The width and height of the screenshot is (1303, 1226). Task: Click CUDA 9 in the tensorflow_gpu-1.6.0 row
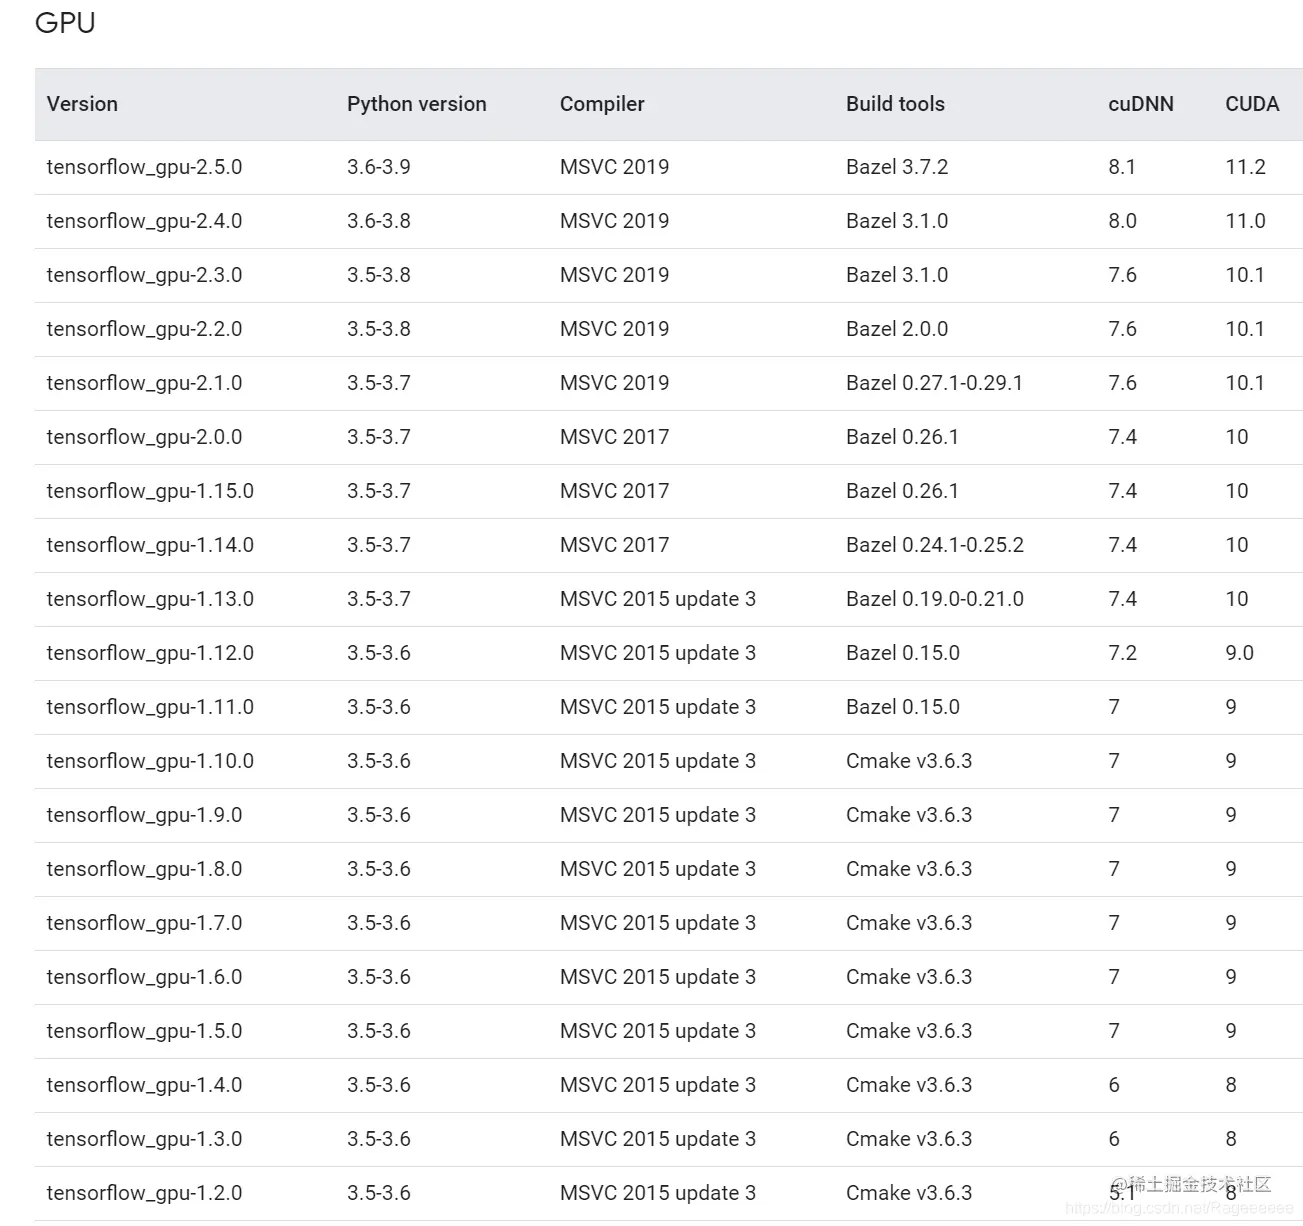click(x=1231, y=977)
